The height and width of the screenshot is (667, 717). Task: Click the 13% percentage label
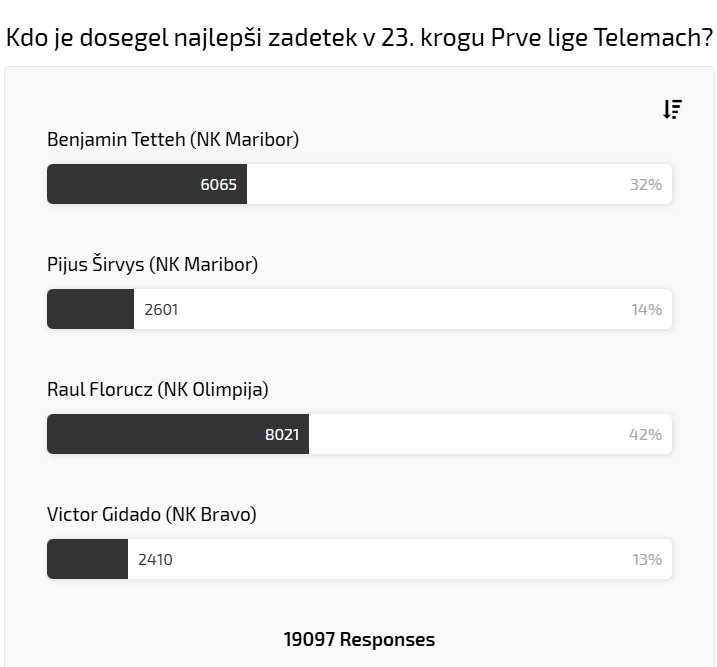click(x=647, y=560)
